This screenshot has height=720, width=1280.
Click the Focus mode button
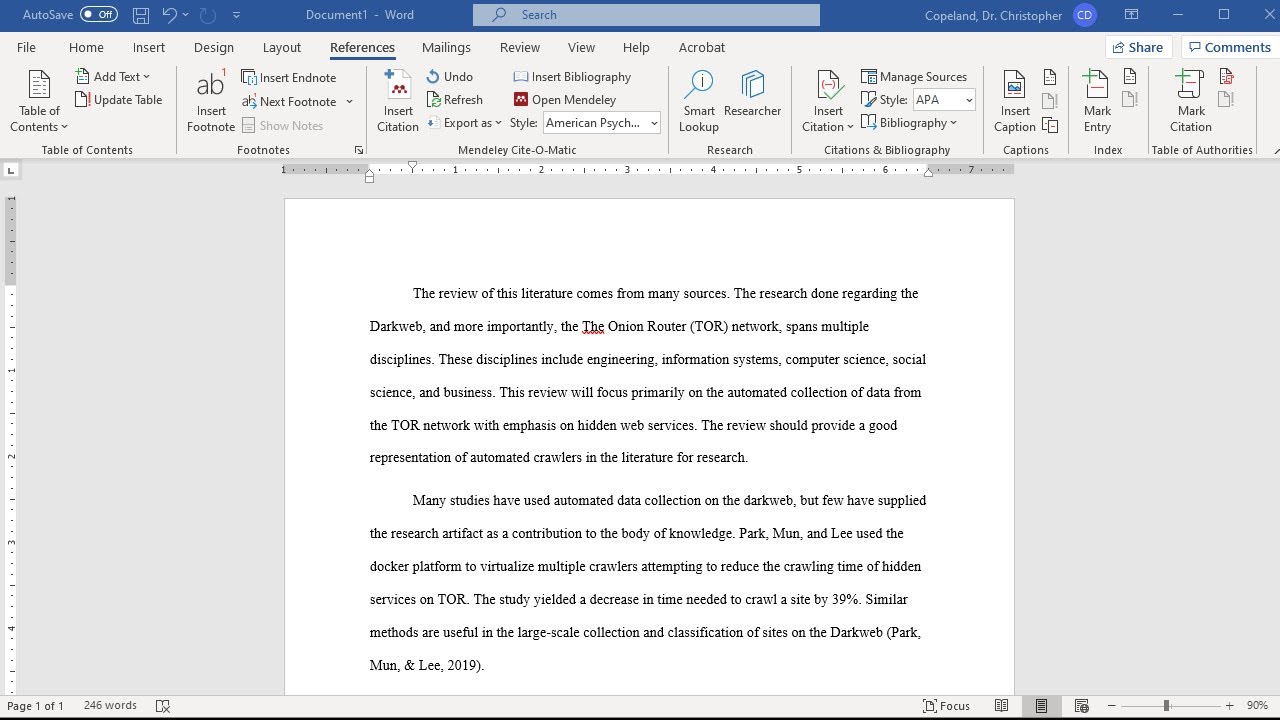pos(946,706)
